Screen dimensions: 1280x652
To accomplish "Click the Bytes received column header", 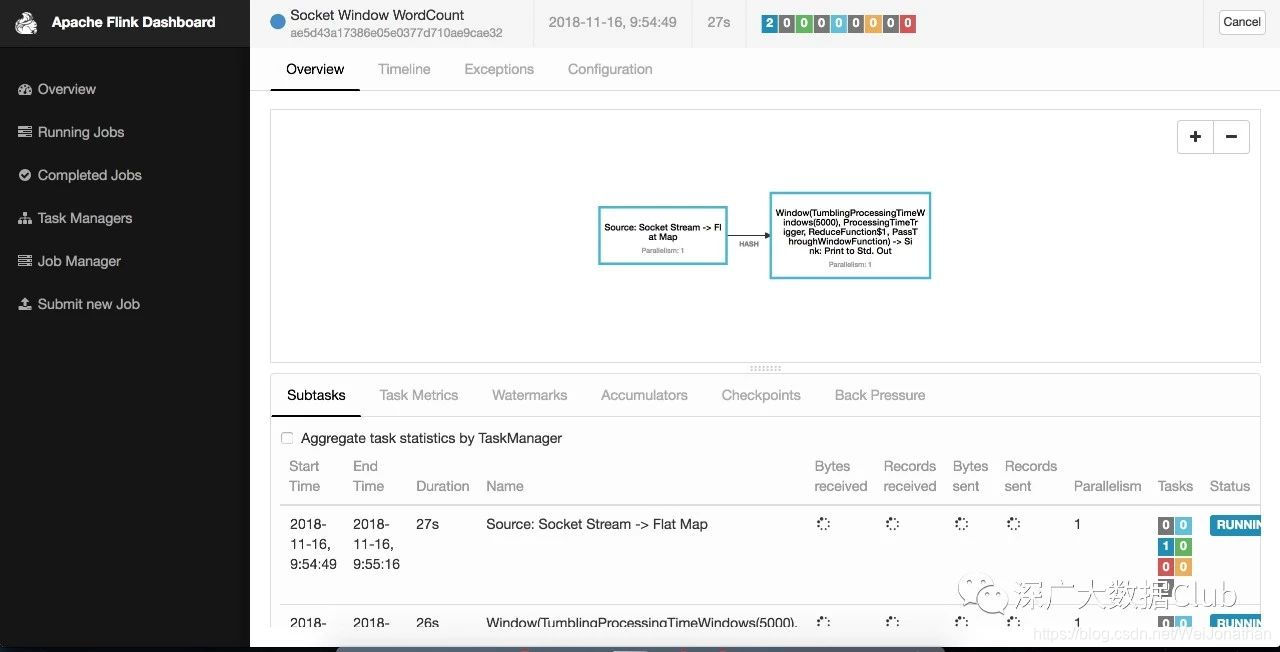I will (x=841, y=476).
